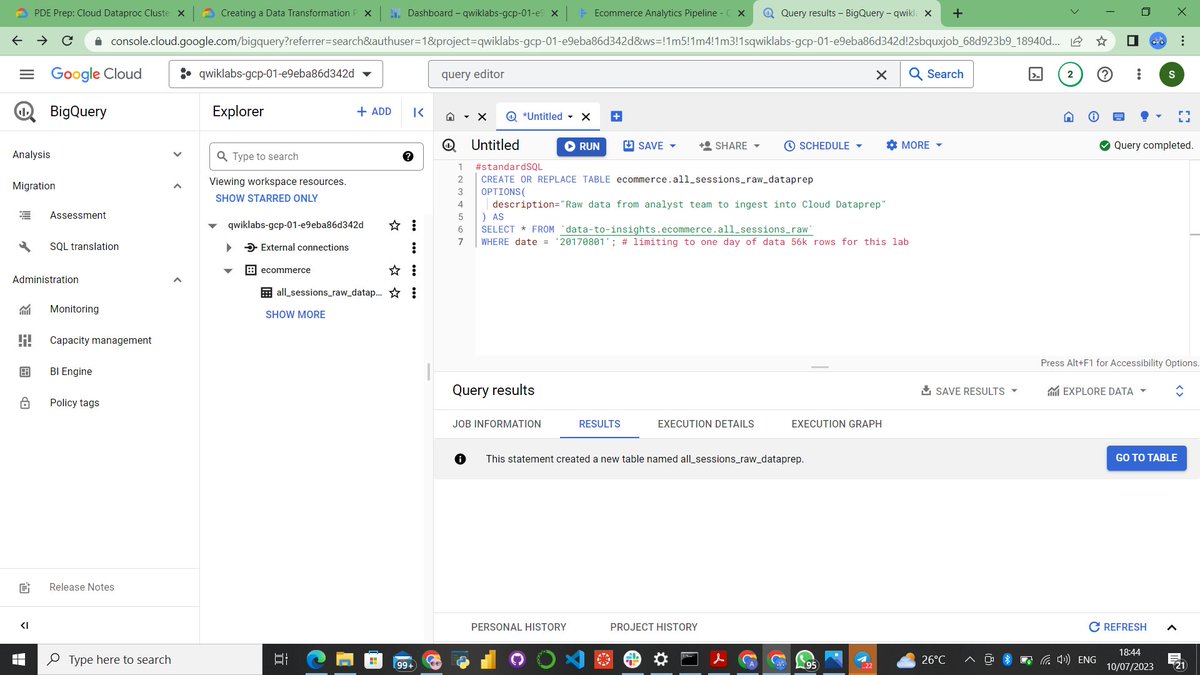Open actions menu for External connections

coord(414,247)
